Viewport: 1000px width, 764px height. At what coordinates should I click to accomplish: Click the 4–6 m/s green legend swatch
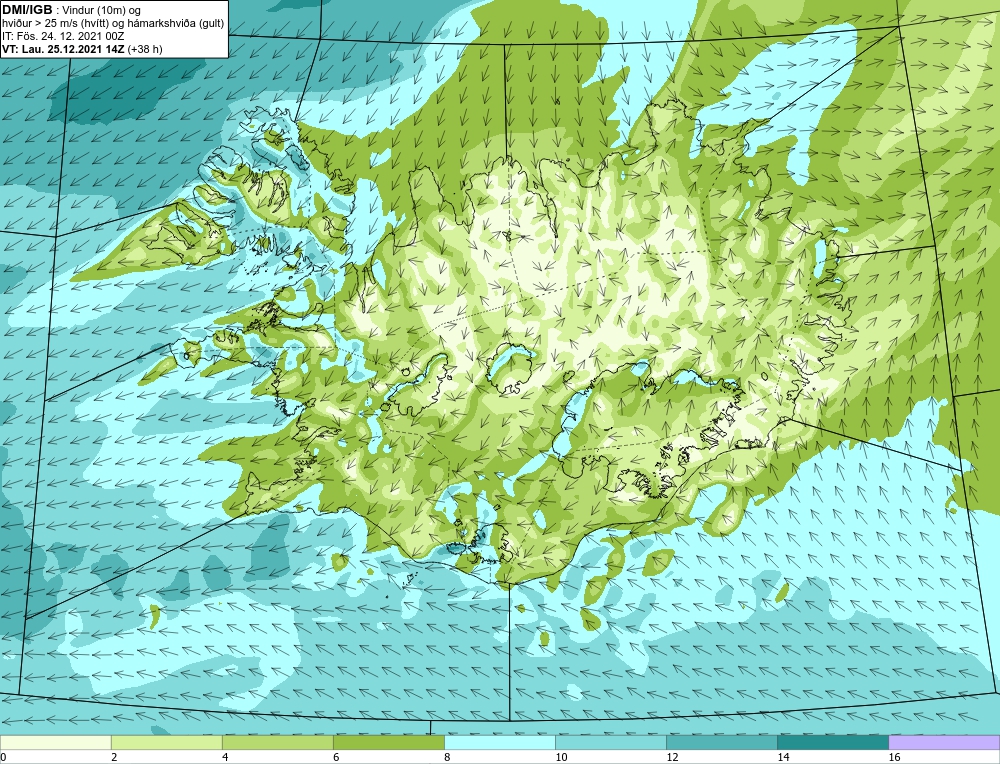(x=277, y=742)
